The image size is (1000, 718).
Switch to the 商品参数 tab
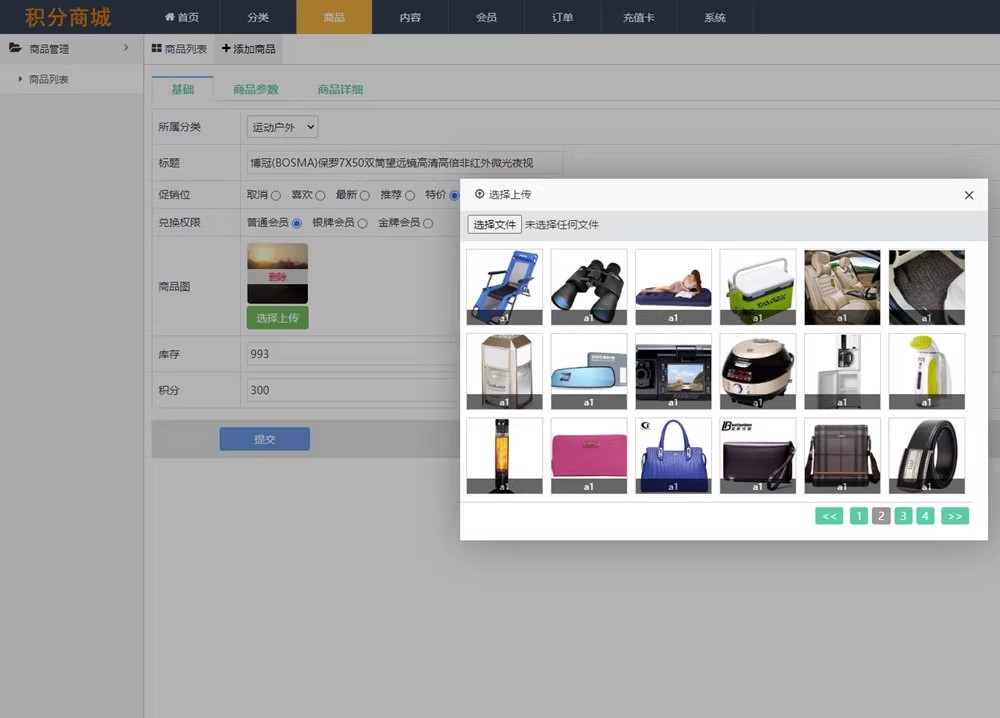click(x=255, y=89)
